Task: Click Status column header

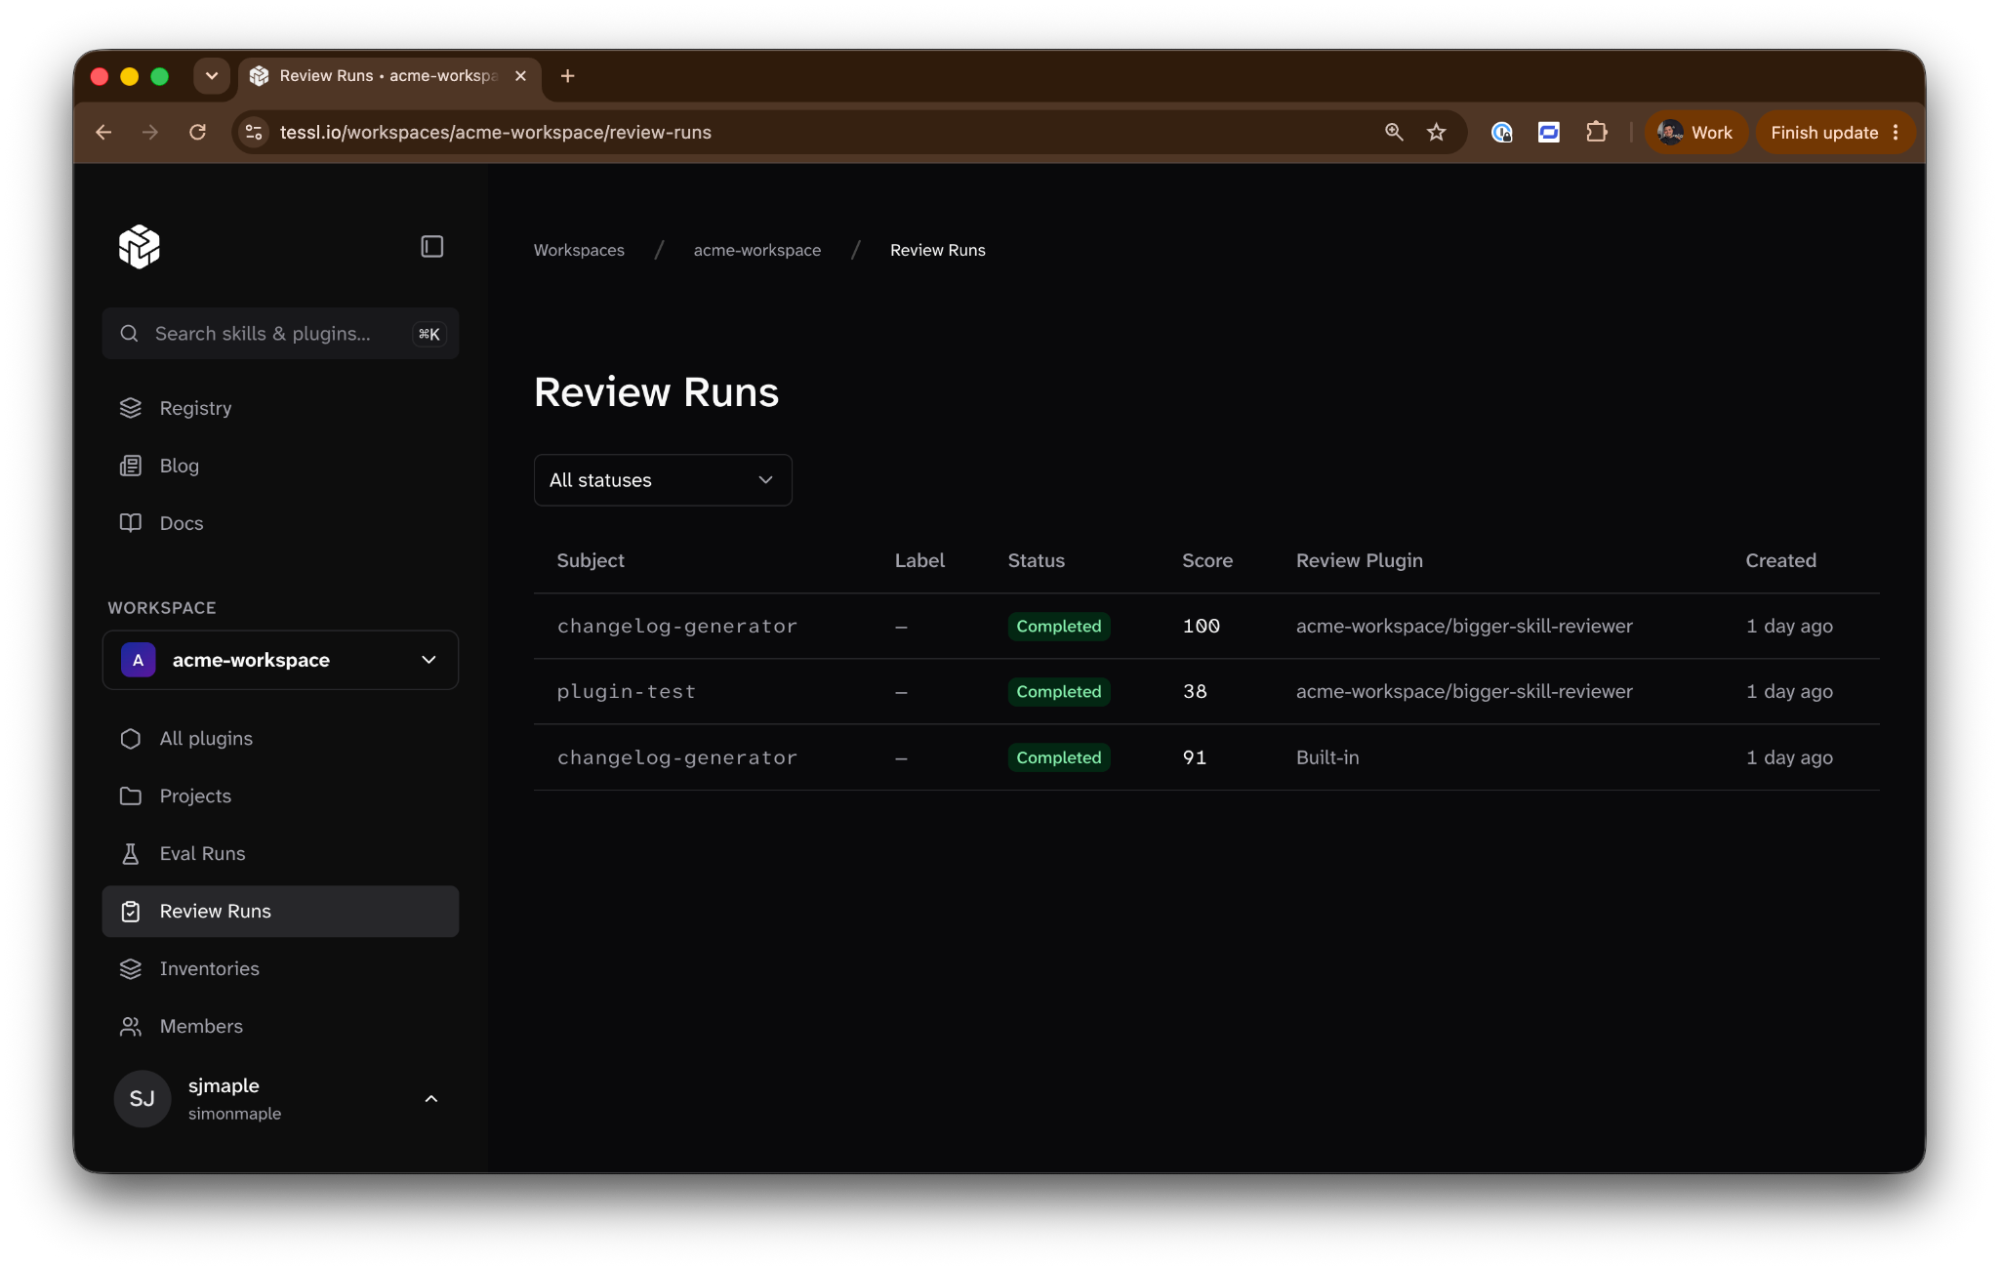Action: point(1036,560)
